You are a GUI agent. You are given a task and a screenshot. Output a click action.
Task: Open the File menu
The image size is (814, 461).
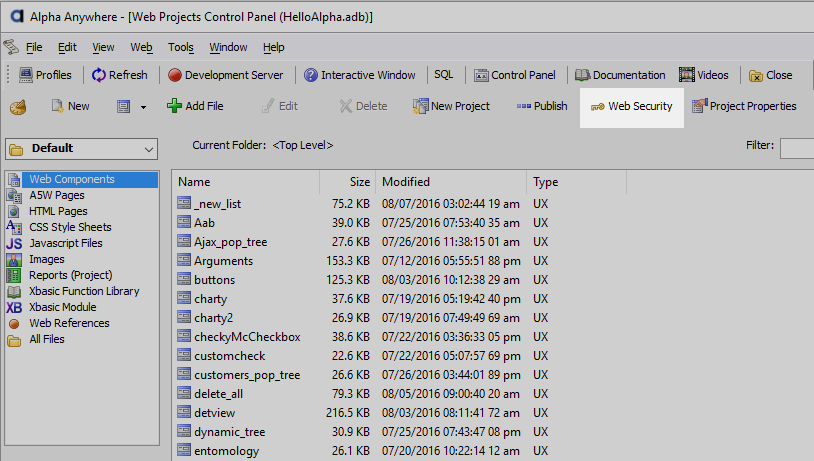coord(34,47)
